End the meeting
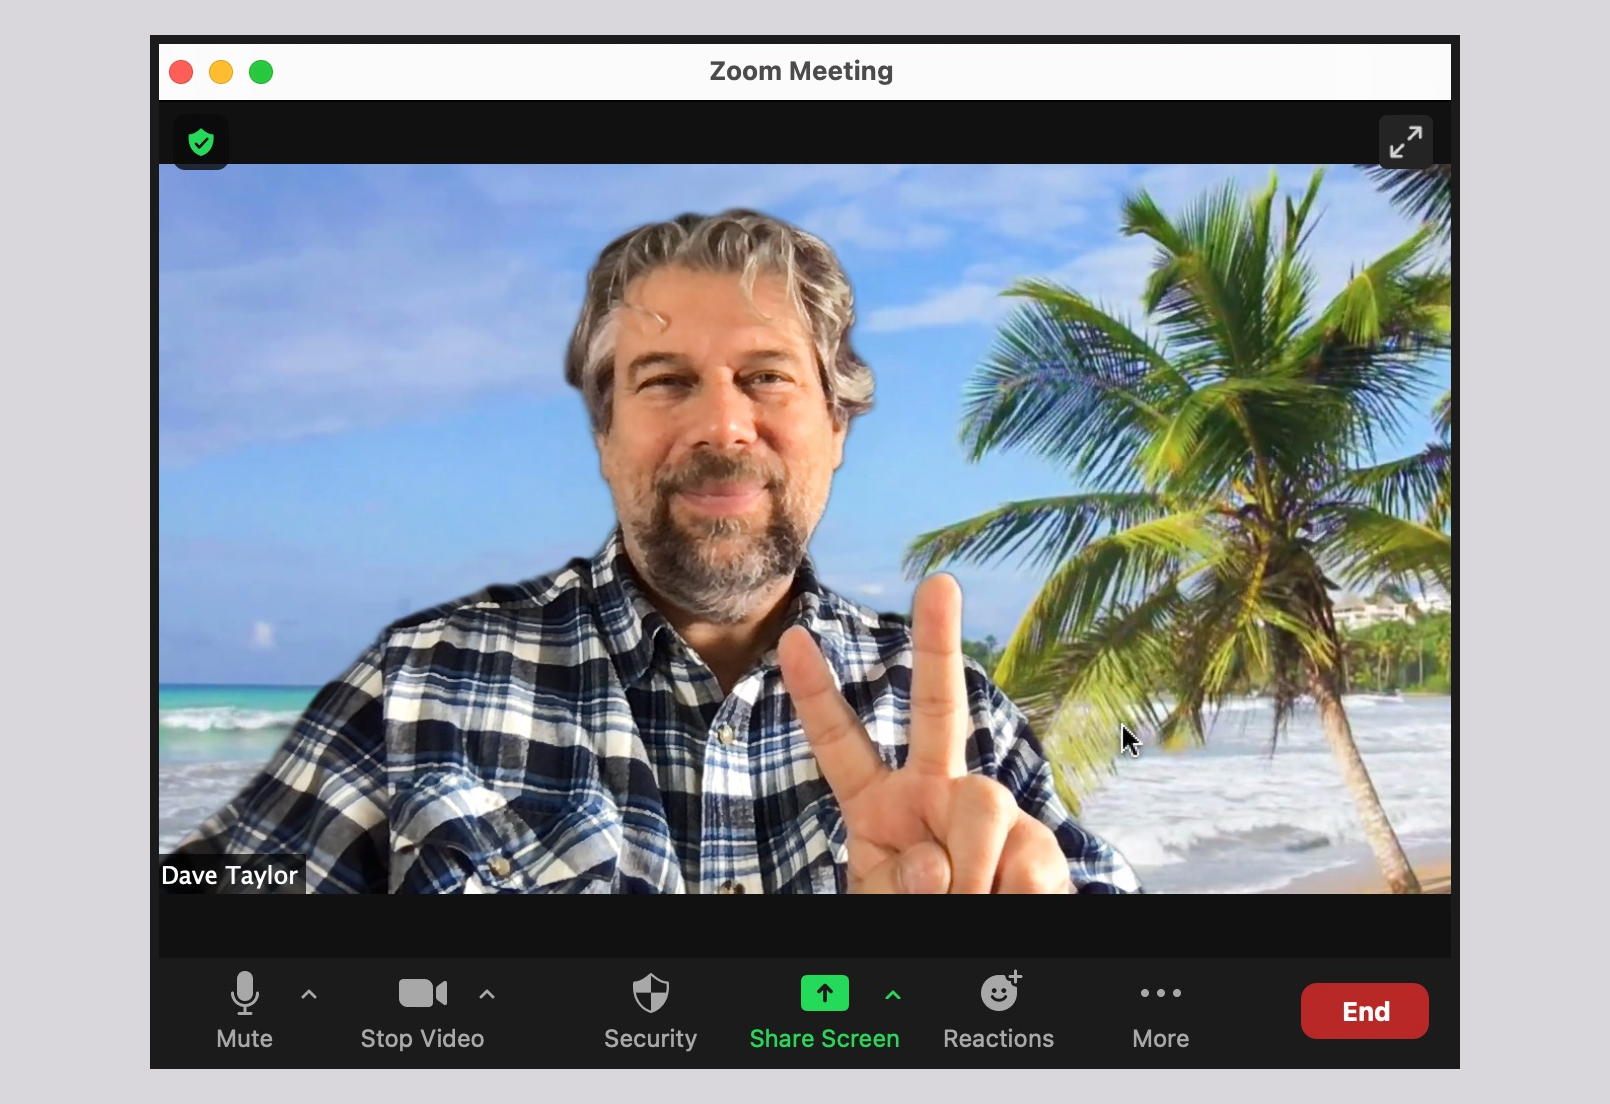This screenshot has width=1610, height=1104. [x=1364, y=1010]
